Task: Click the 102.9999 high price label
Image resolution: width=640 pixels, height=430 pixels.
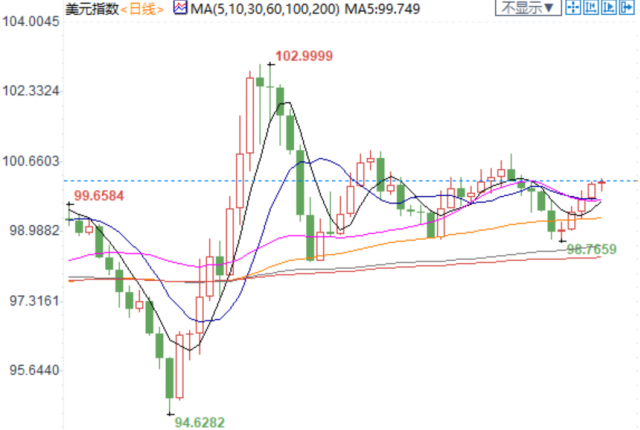Action: (304, 56)
